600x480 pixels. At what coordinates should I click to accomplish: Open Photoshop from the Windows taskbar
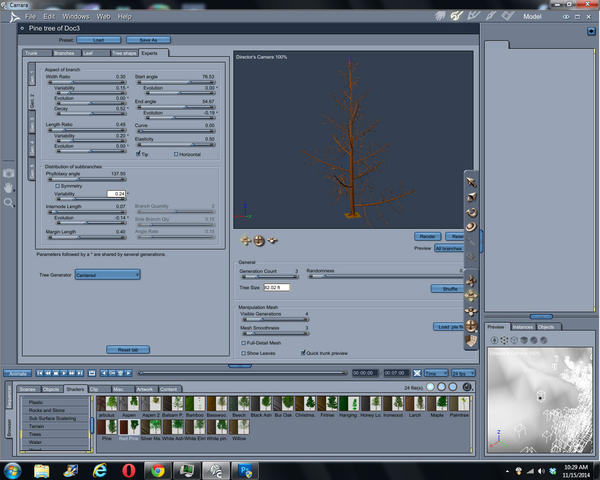247,469
